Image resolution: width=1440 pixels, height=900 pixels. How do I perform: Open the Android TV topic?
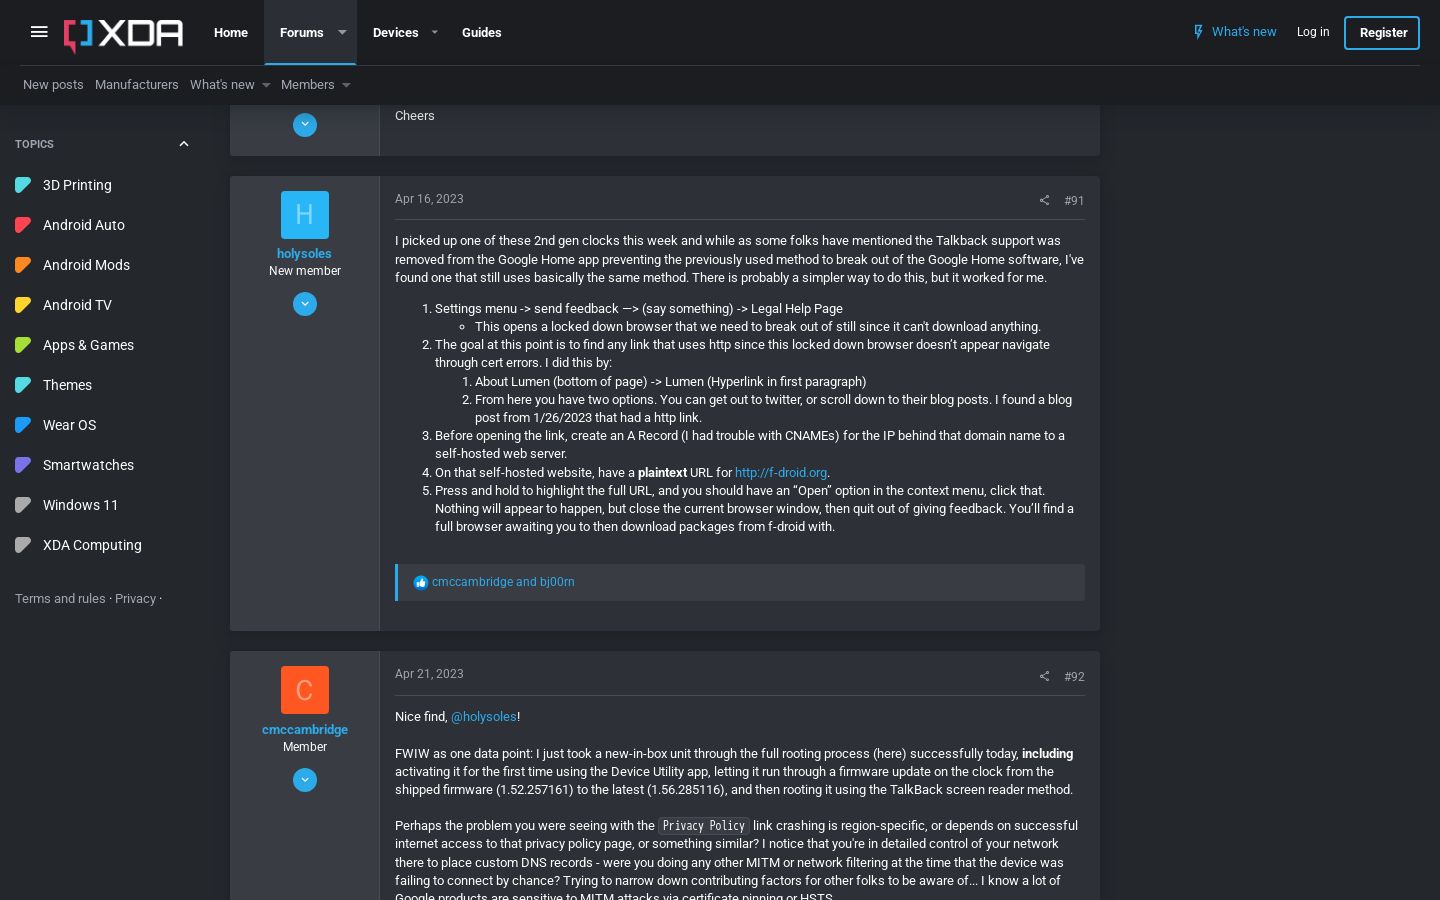pos(77,305)
